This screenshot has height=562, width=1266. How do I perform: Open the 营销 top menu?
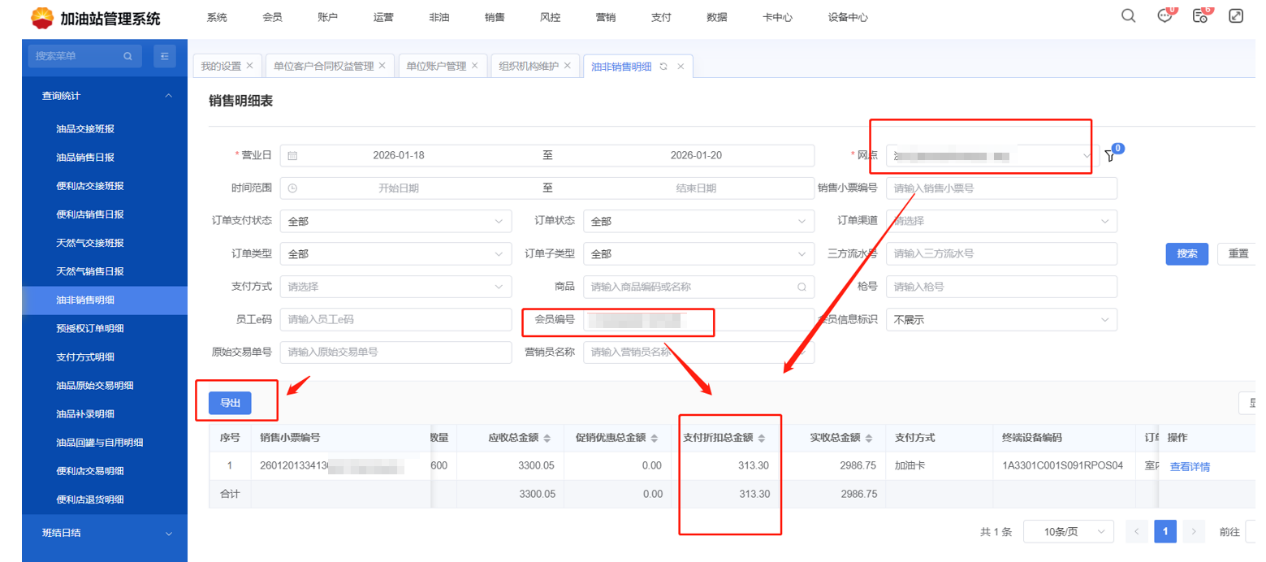[605, 17]
